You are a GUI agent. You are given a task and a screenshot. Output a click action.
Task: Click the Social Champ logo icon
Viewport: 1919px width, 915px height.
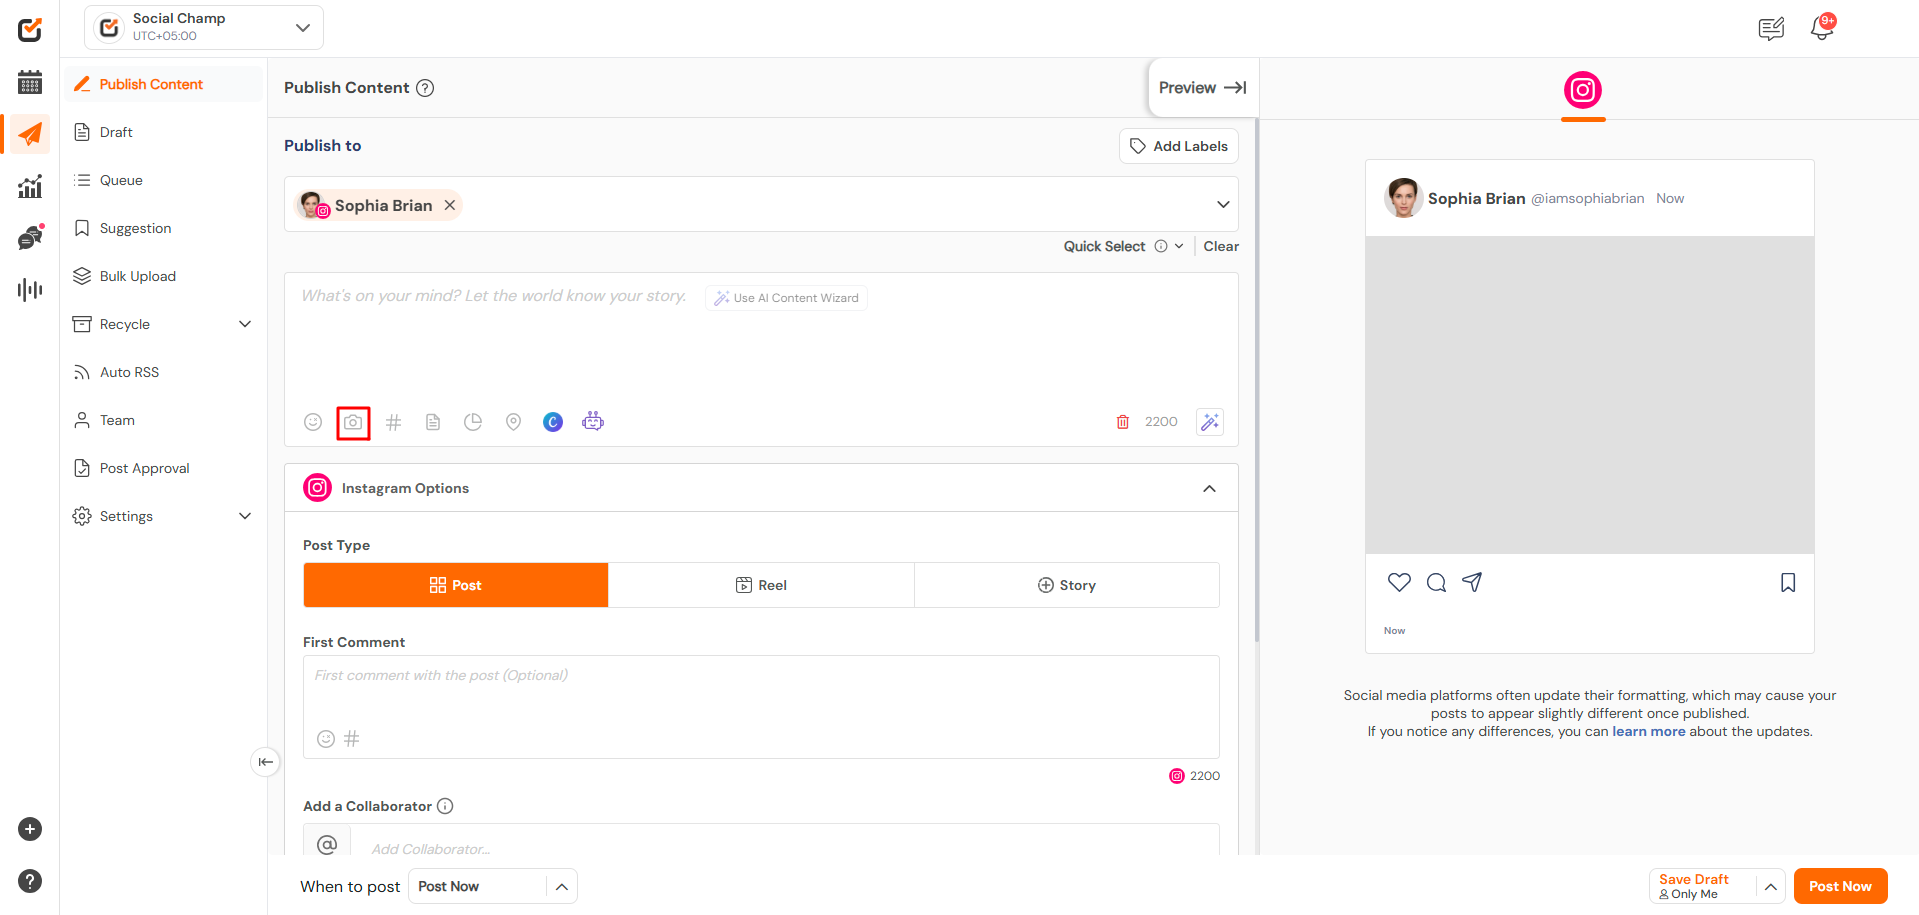click(30, 29)
